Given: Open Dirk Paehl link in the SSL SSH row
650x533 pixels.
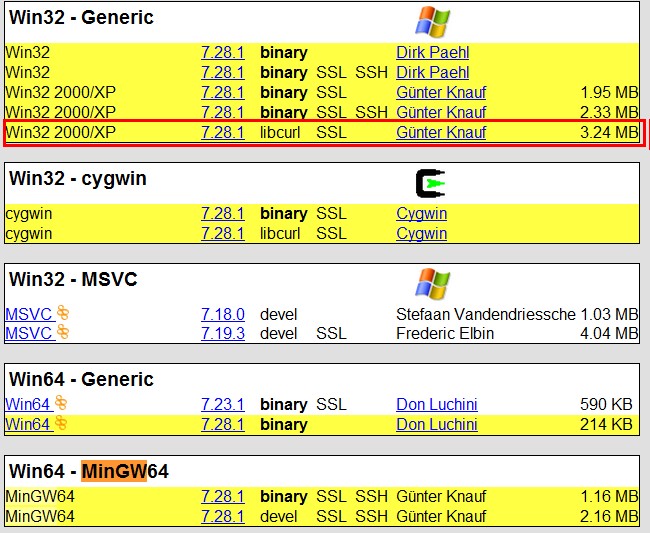Looking at the screenshot, I should pyautogui.click(x=432, y=73).
